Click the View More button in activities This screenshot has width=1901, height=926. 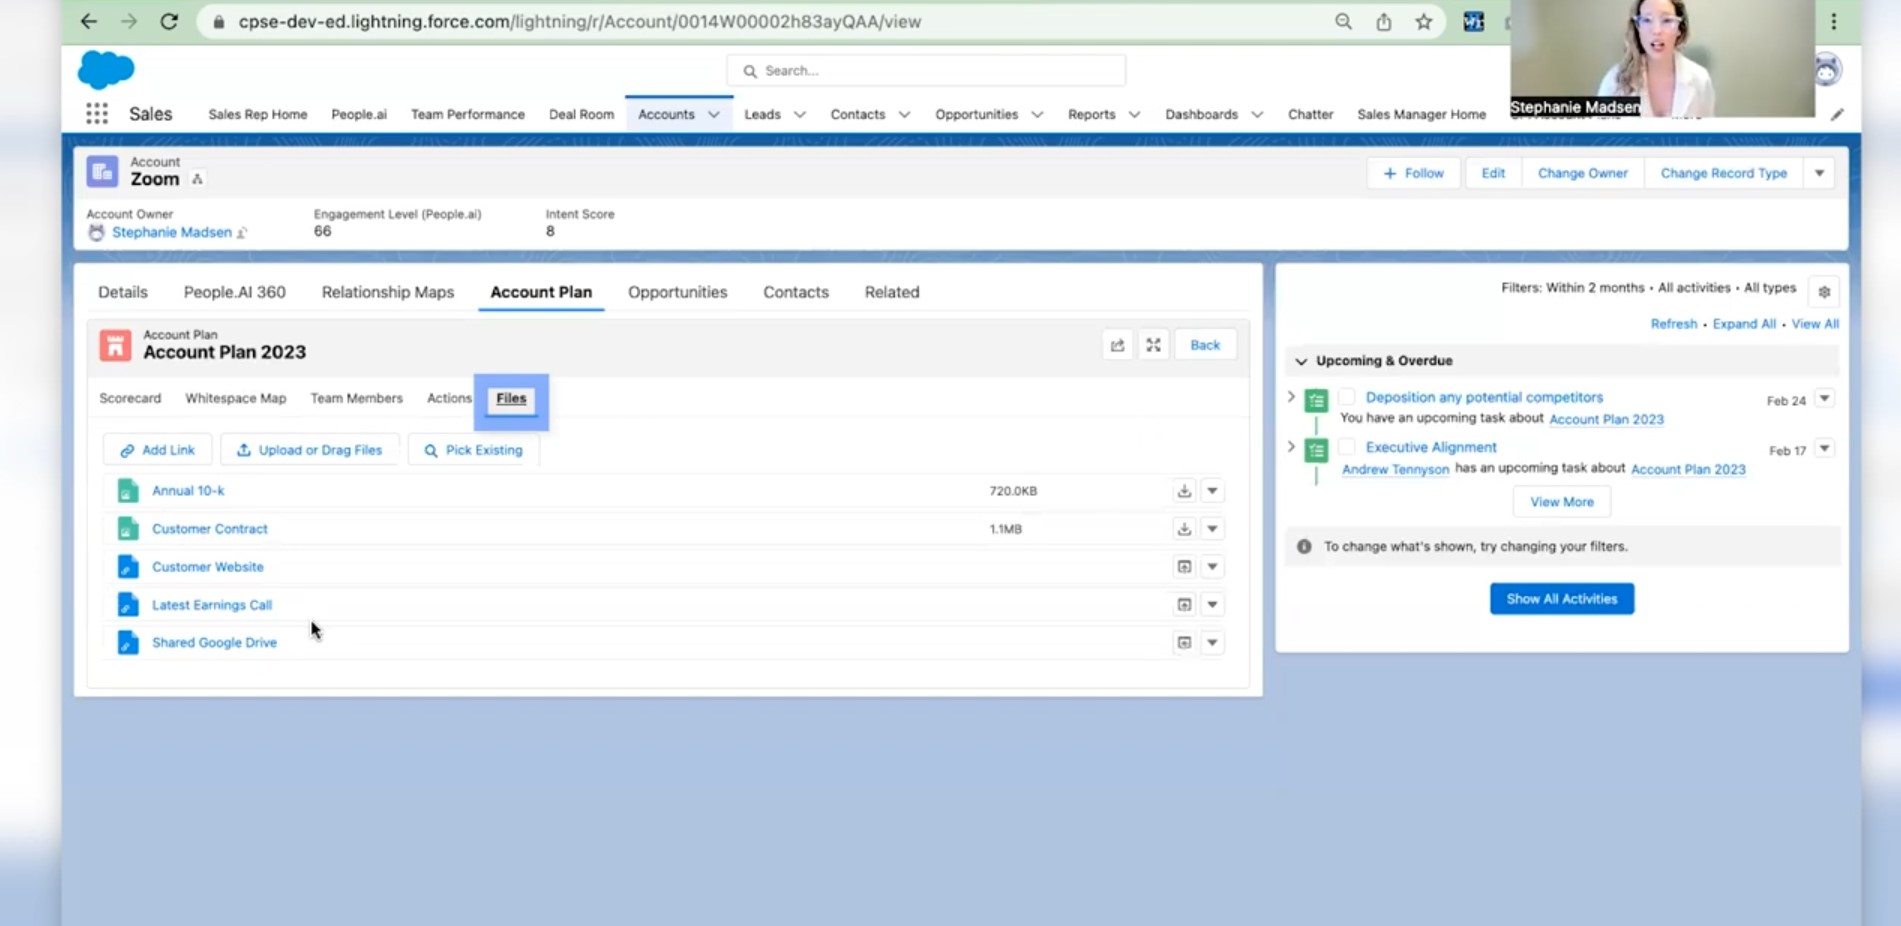coord(1562,502)
